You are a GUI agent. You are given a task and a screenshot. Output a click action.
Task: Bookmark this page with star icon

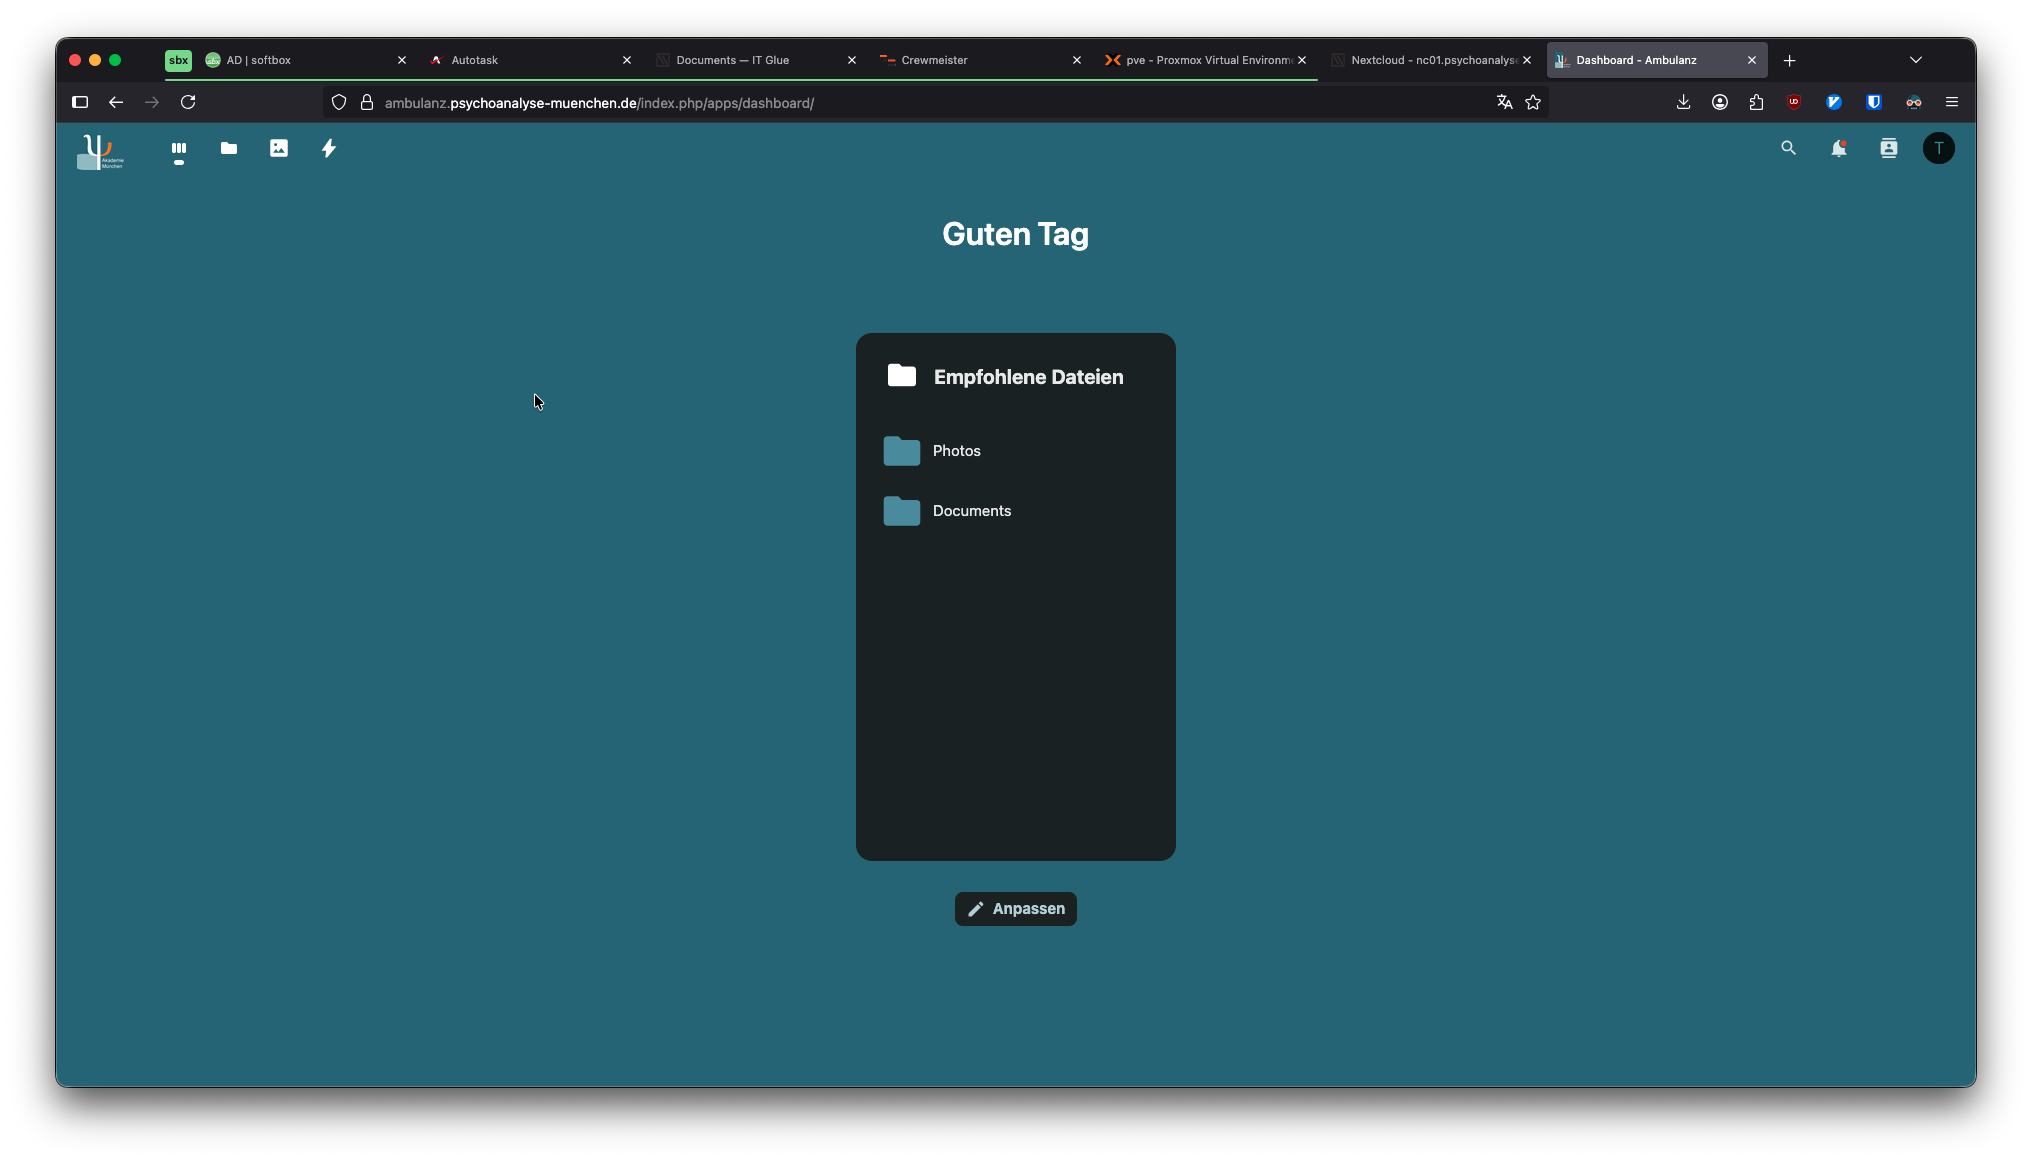pyautogui.click(x=1533, y=102)
